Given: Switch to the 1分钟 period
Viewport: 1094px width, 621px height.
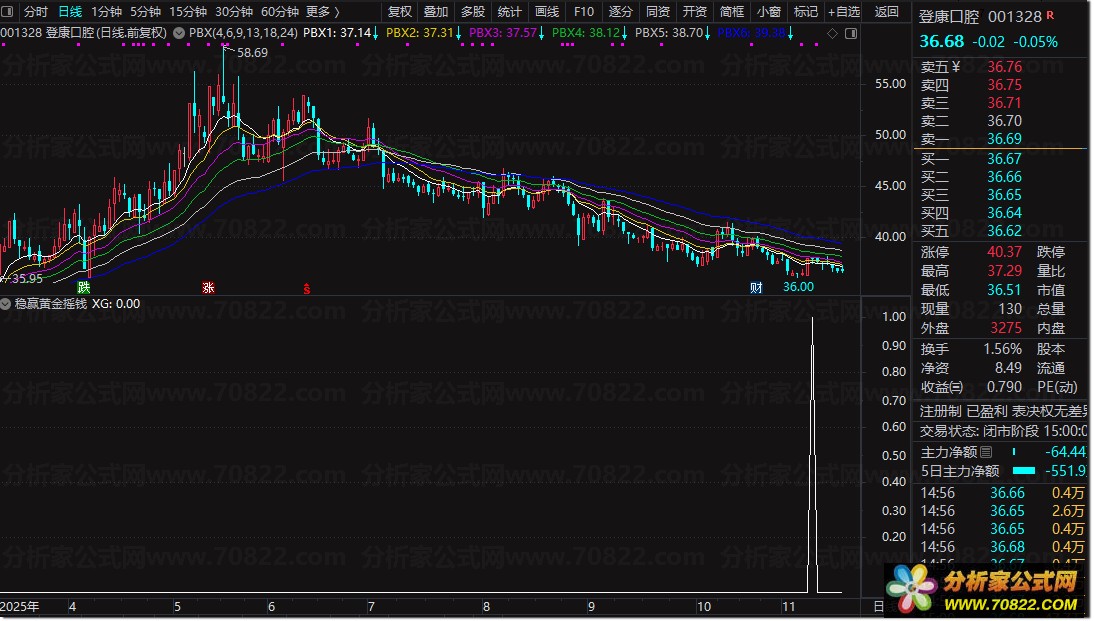Looking at the screenshot, I should tap(107, 11).
